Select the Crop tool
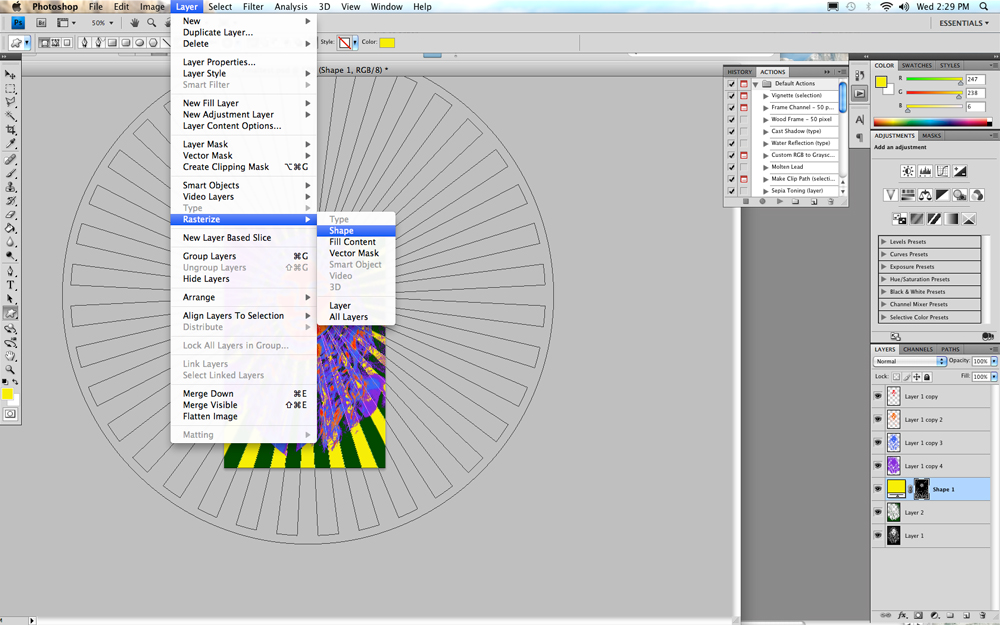 [10, 130]
